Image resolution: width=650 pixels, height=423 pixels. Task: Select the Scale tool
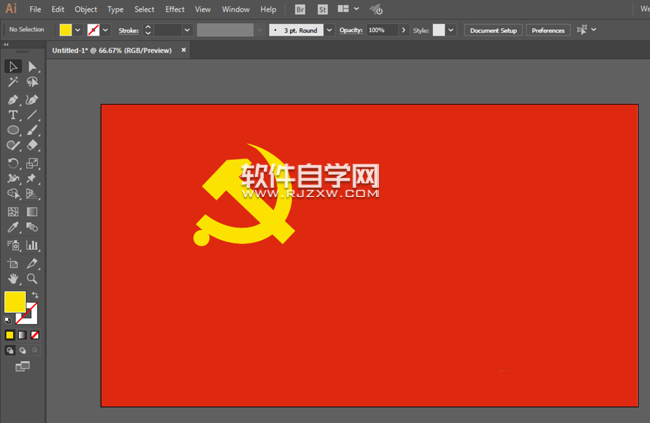(32, 163)
